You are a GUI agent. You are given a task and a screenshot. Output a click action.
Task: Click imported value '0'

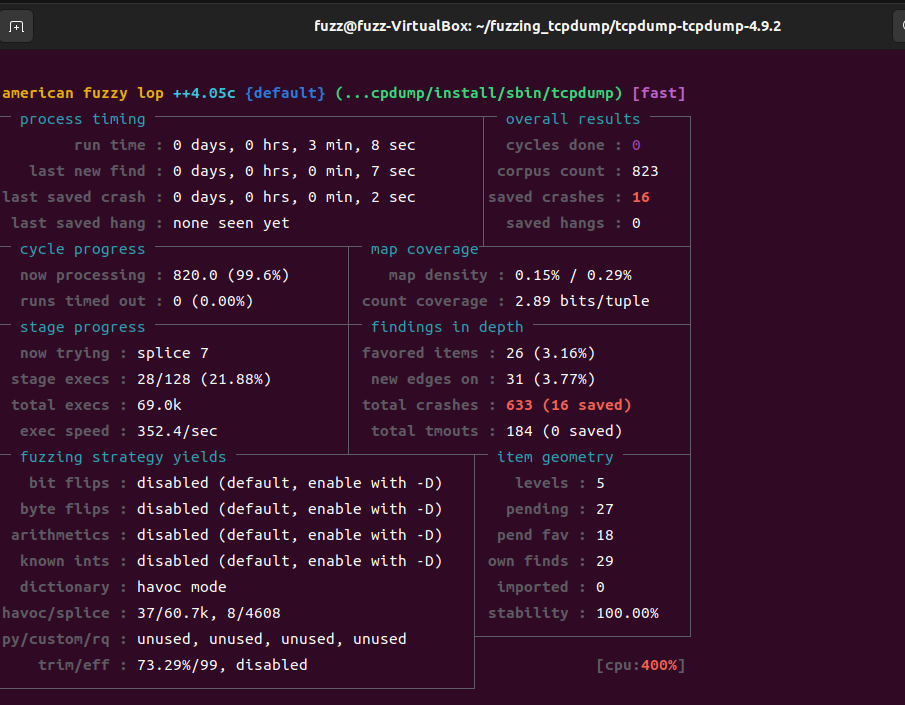coord(600,587)
